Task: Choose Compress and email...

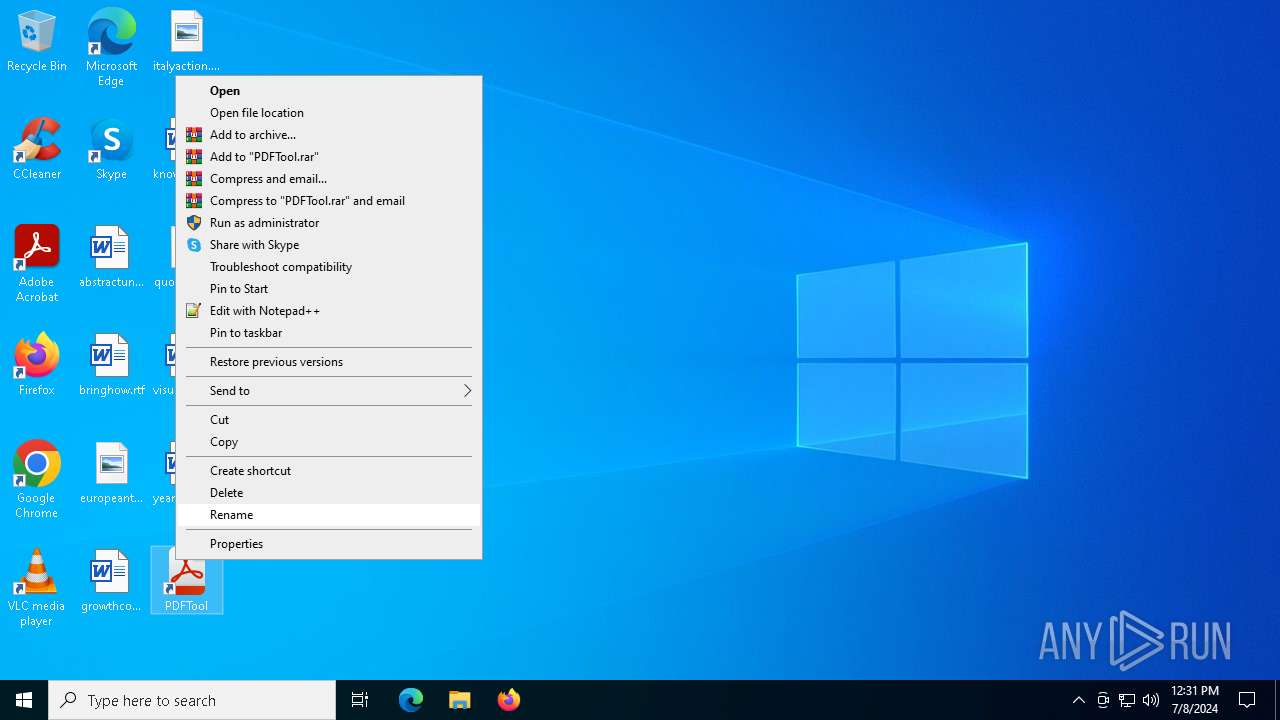Action: pyautogui.click(x=329, y=179)
